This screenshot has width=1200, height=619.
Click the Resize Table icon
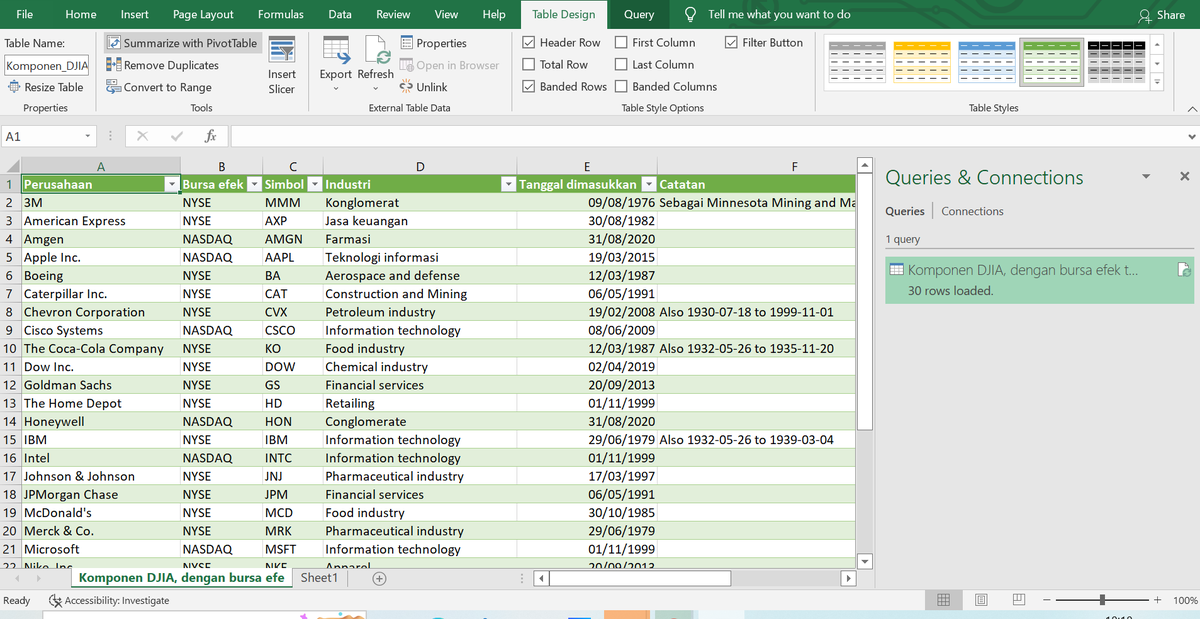tap(13, 87)
